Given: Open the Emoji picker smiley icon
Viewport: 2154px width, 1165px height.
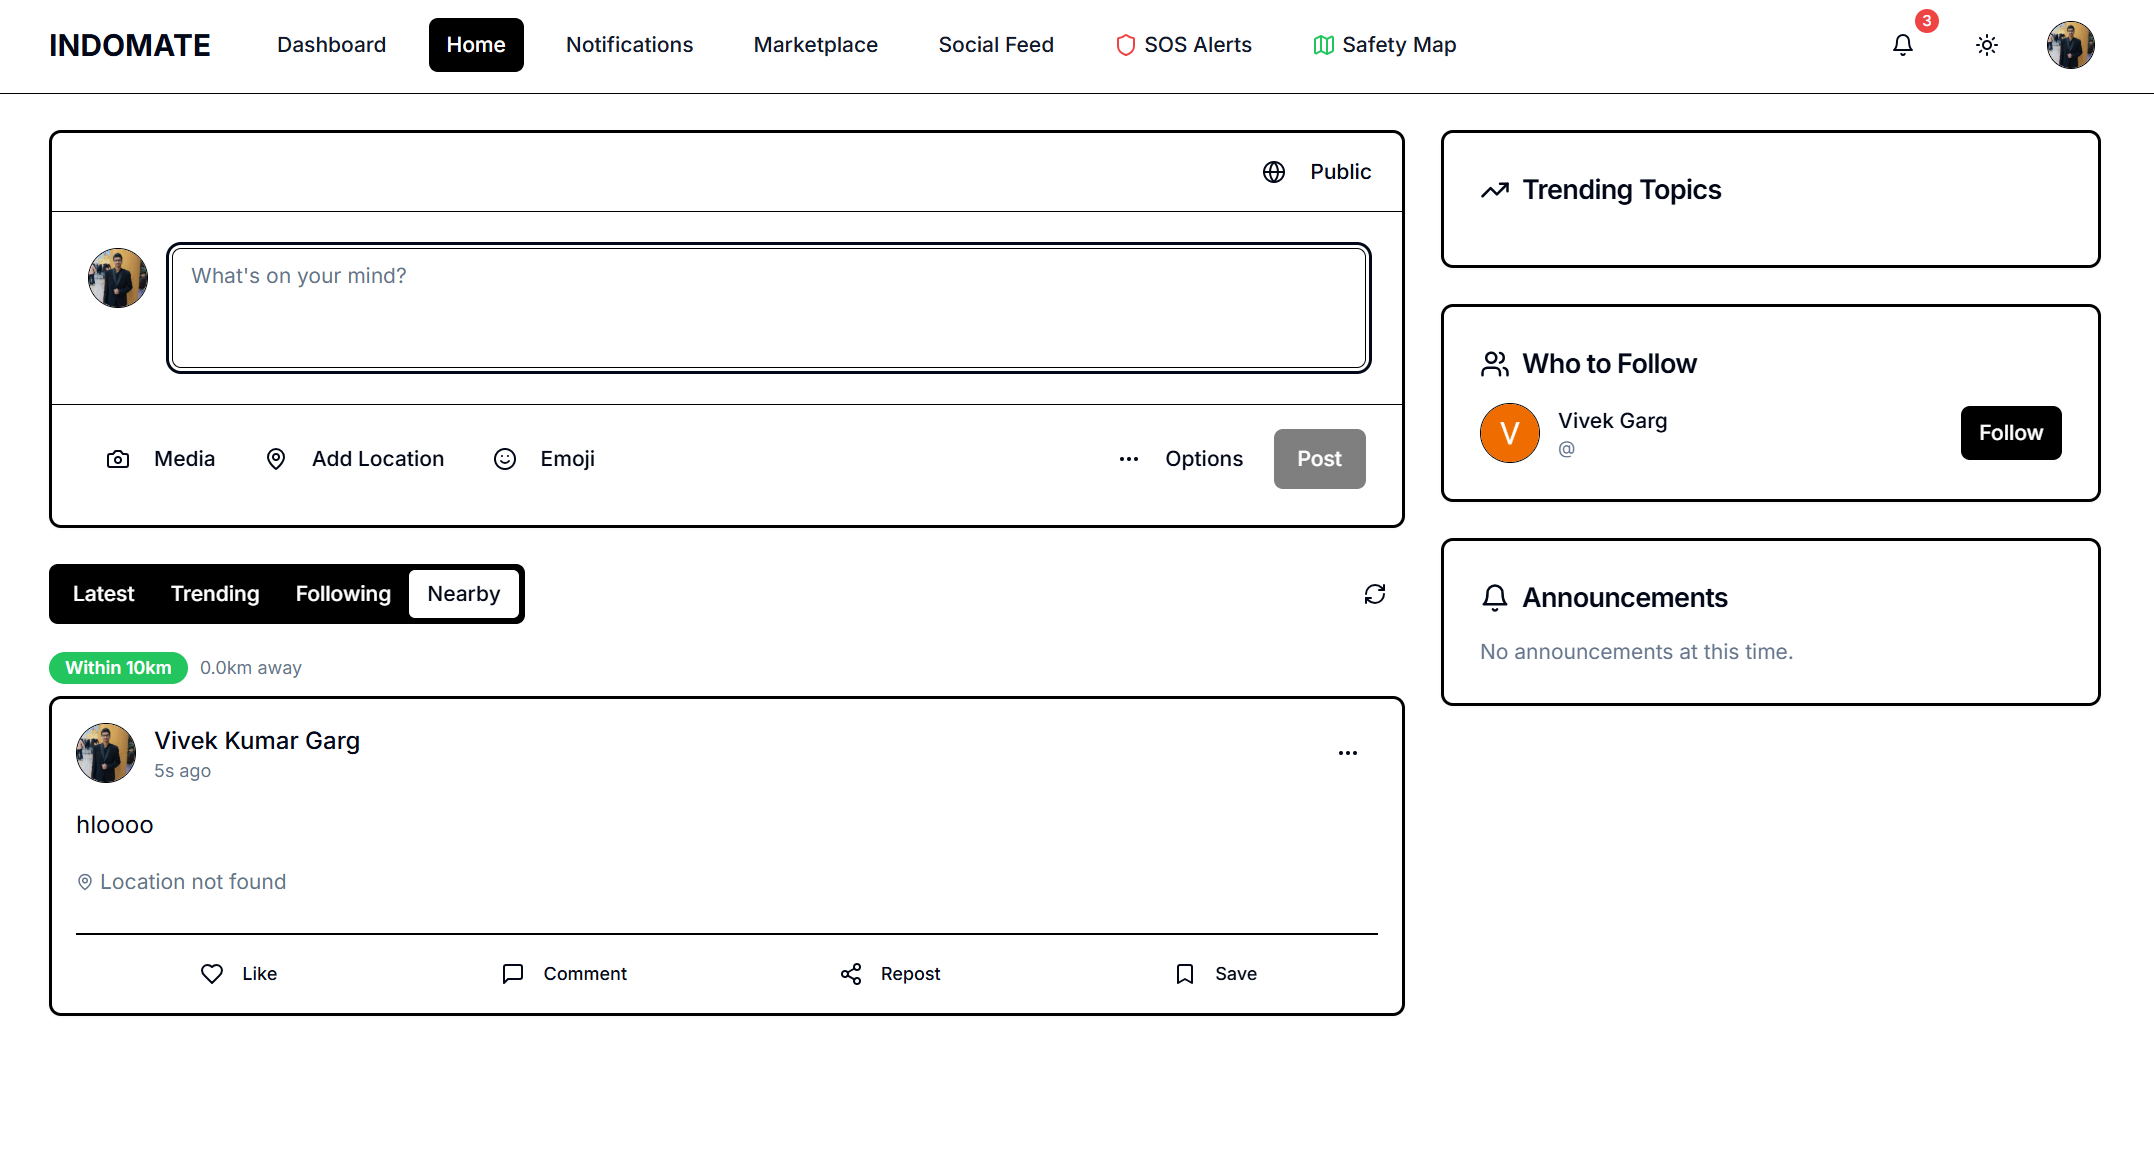Looking at the screenshot, I should [x=505, y=459].
